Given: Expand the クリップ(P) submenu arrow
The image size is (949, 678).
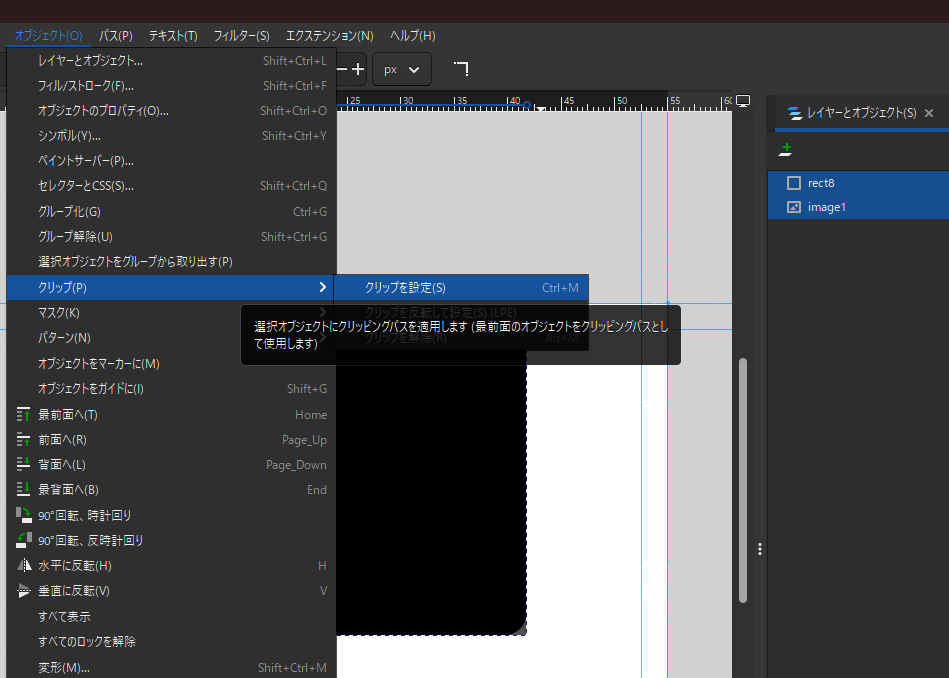Looking at the screenshot, I should (x=322, y=287).
